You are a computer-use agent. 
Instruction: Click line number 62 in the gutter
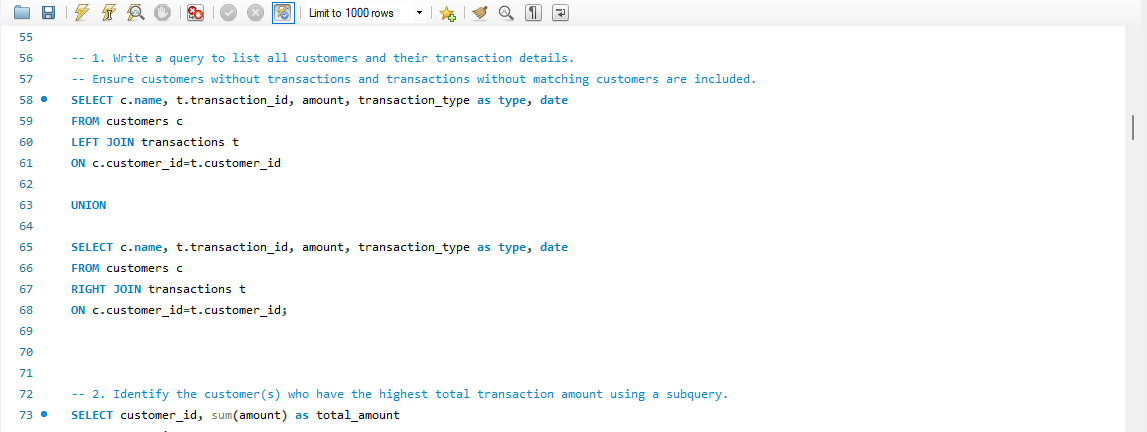(25, 184)
